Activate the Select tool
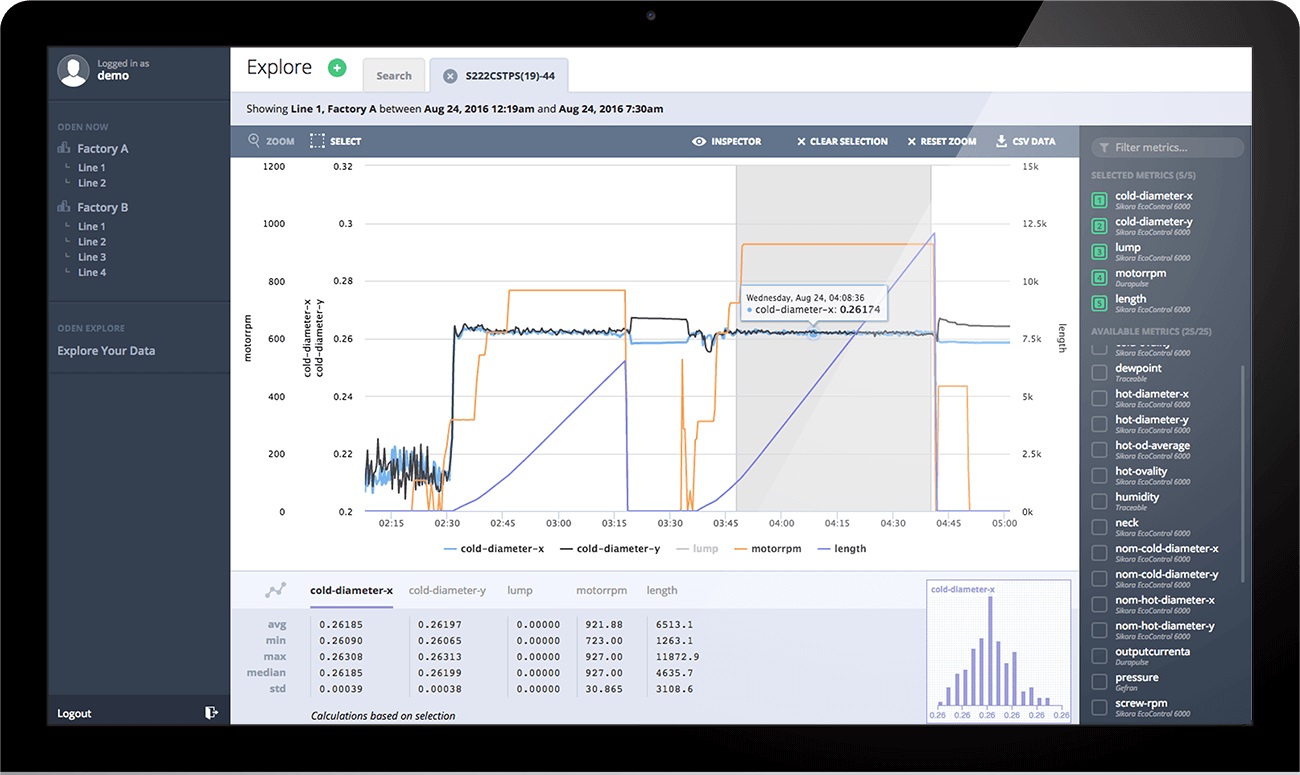 click(x=335, y=141)
